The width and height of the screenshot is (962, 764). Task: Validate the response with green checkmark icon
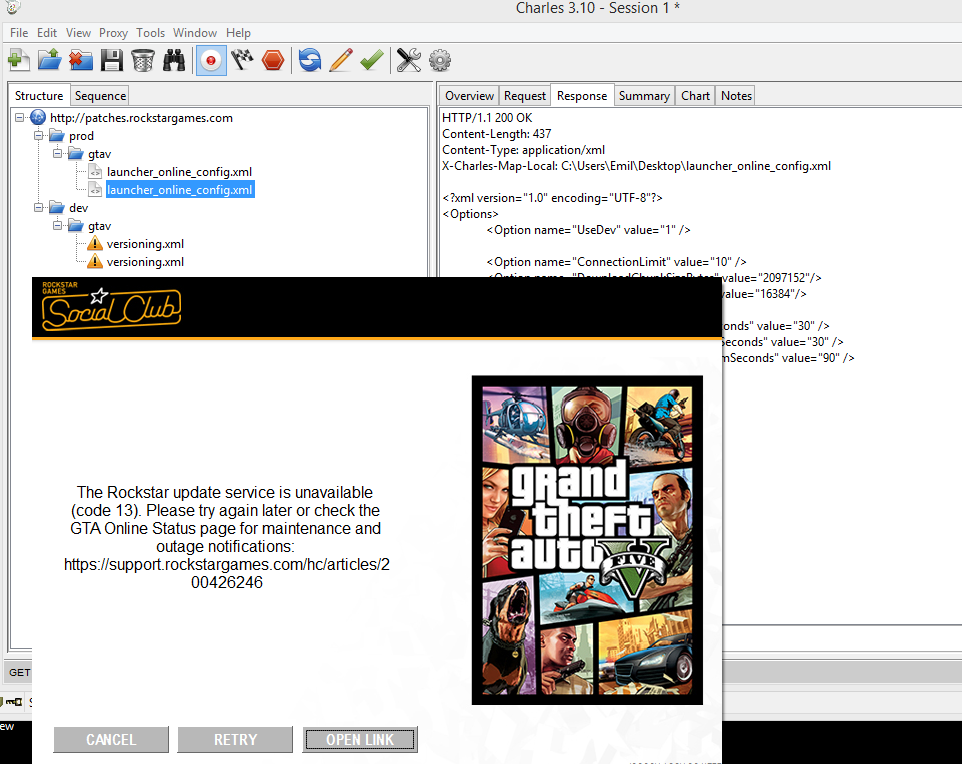pyautogui.click(x=372, y=60)
